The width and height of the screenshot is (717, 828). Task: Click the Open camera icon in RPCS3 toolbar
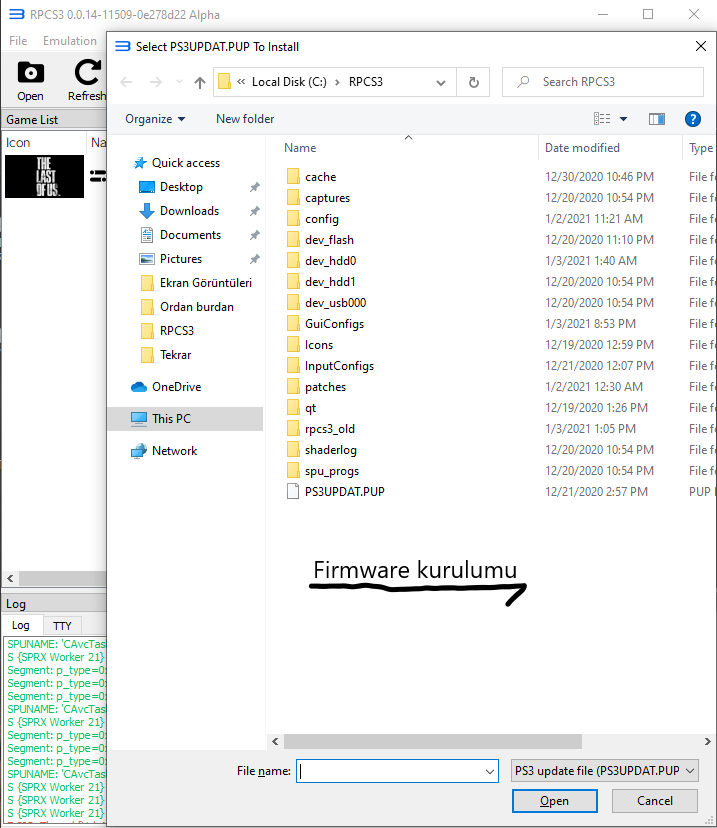point(31,73)
